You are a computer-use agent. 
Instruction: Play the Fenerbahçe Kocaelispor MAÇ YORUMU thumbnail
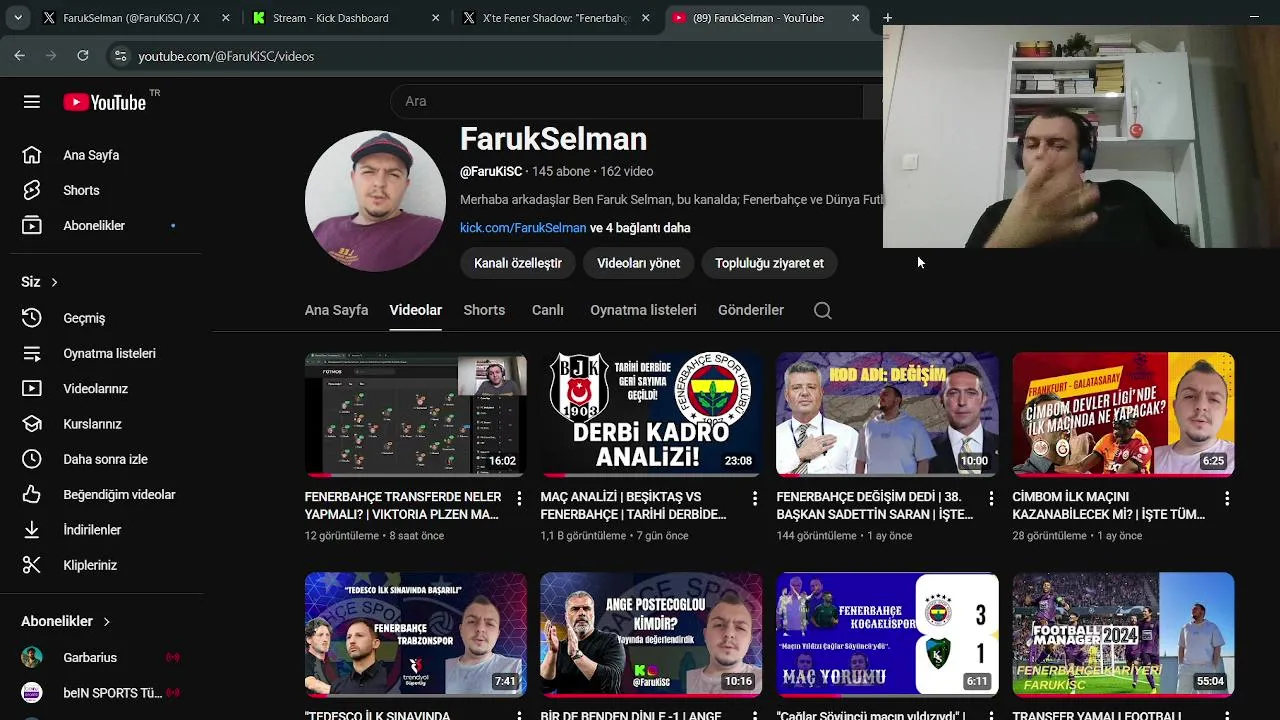888,634
